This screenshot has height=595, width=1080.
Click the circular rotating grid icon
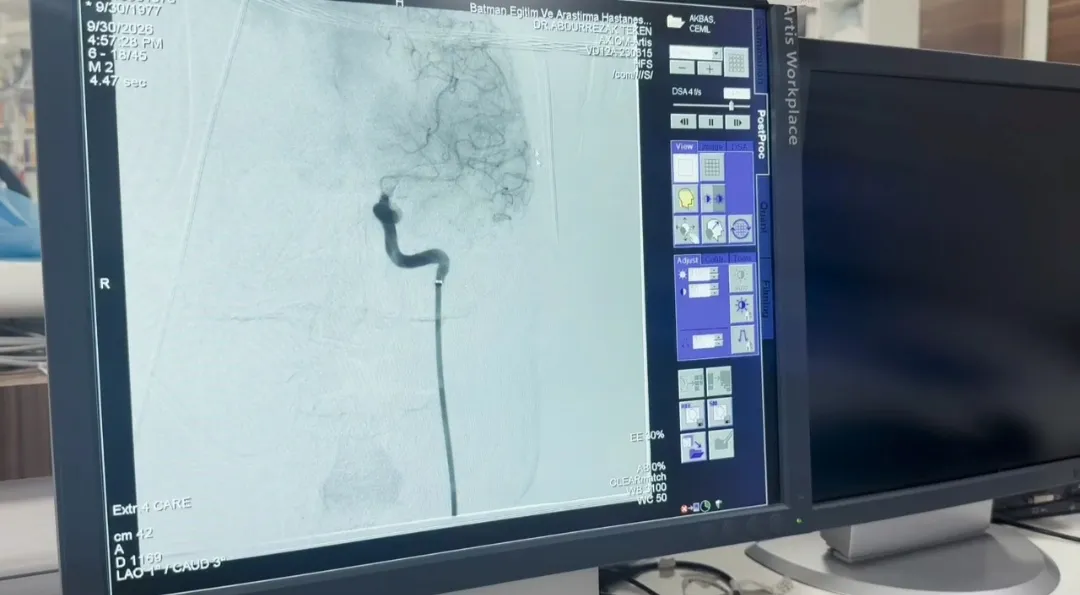tap(740, 228)
